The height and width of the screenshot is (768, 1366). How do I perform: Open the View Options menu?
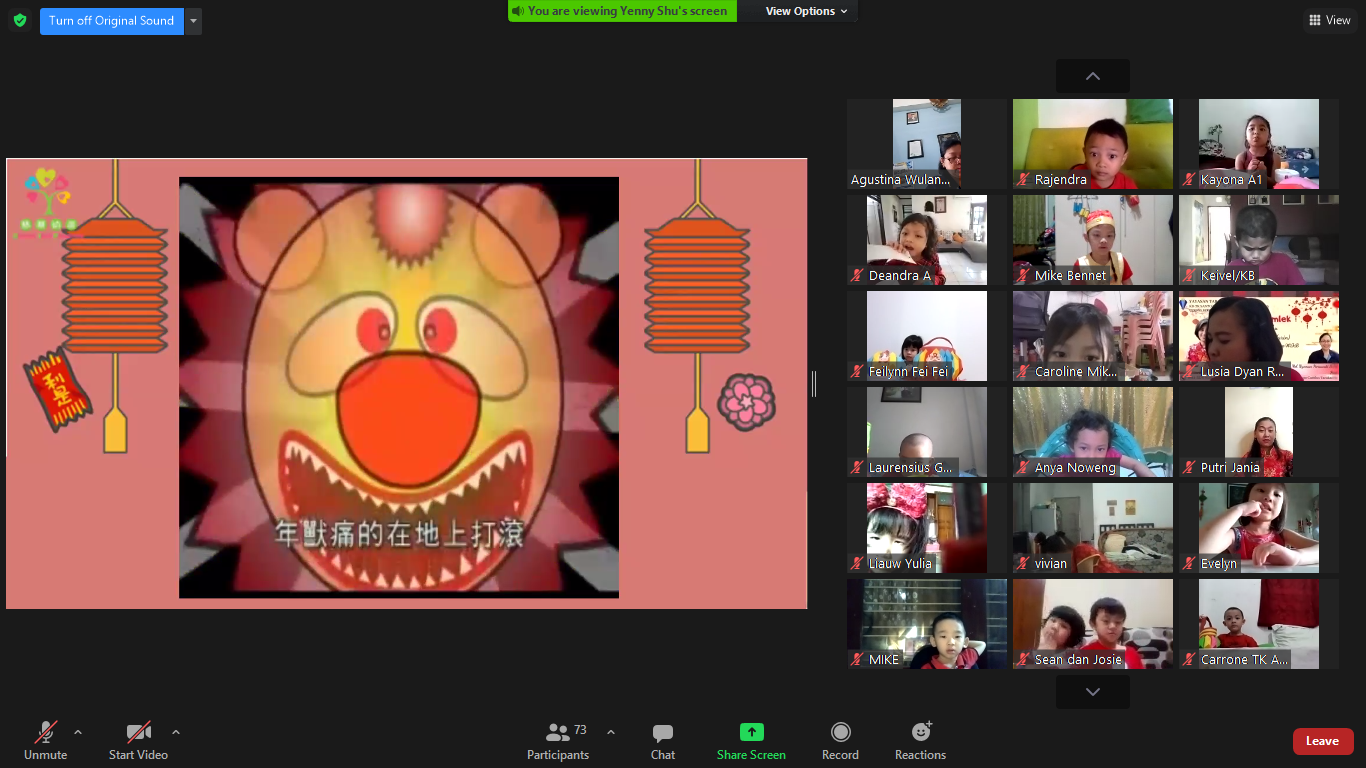click(x=807, y=11)
